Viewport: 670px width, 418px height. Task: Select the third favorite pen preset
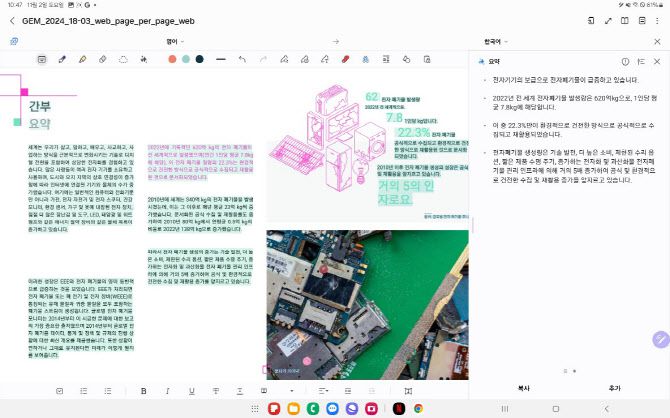coord(325,59)
